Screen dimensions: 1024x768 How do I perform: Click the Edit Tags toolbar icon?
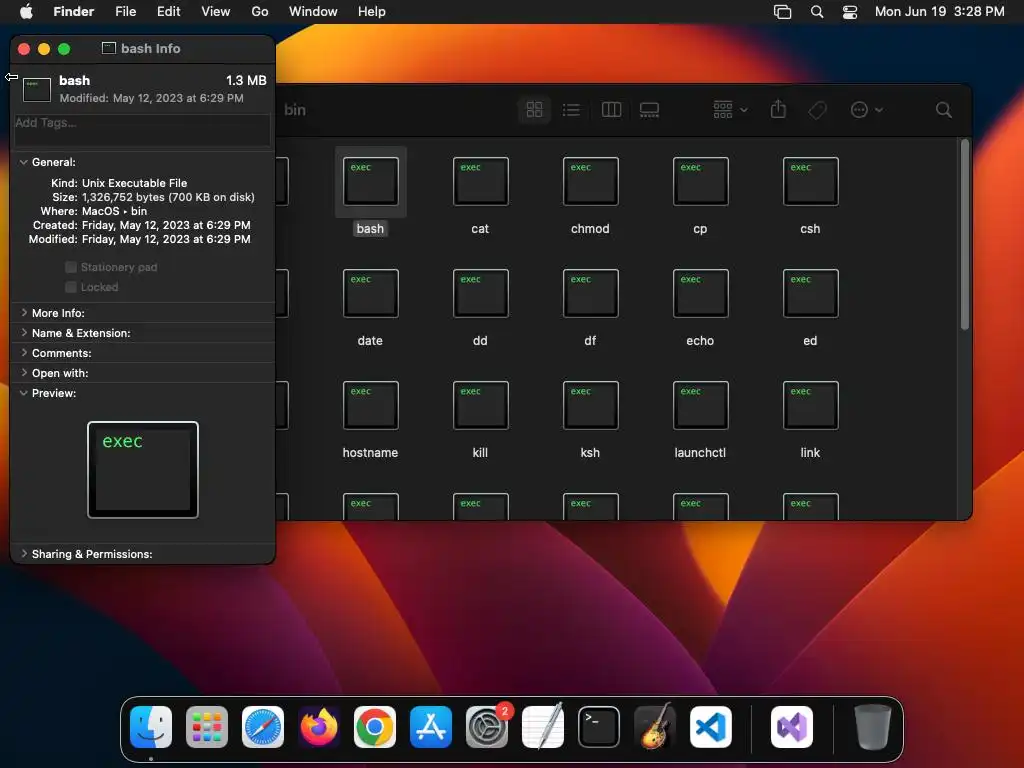817,110
